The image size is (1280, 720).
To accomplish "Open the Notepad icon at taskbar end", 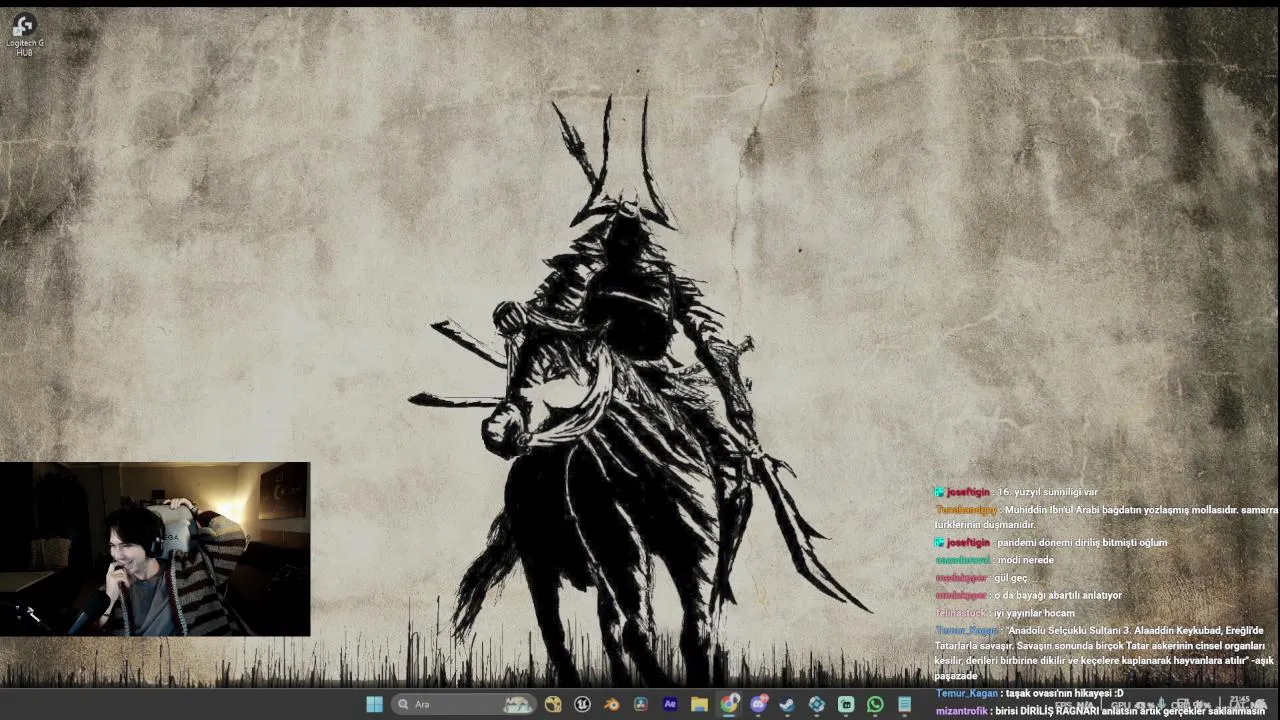I will pyautogui.click(x=905, y=704).
